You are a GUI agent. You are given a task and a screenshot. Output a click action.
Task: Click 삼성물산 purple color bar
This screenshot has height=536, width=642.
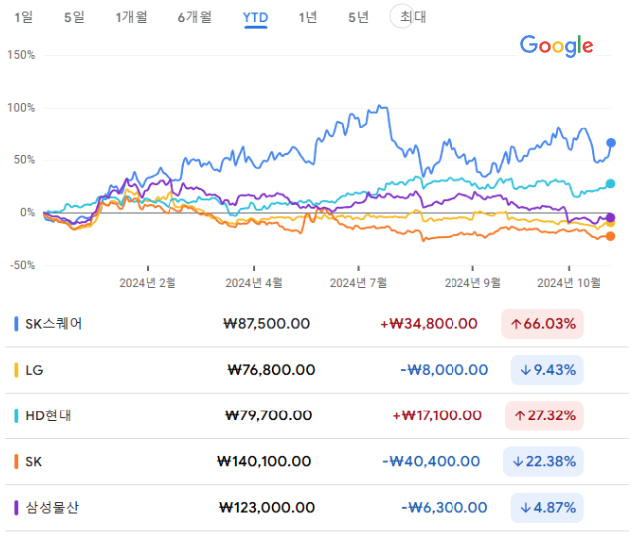coord(16,508)
